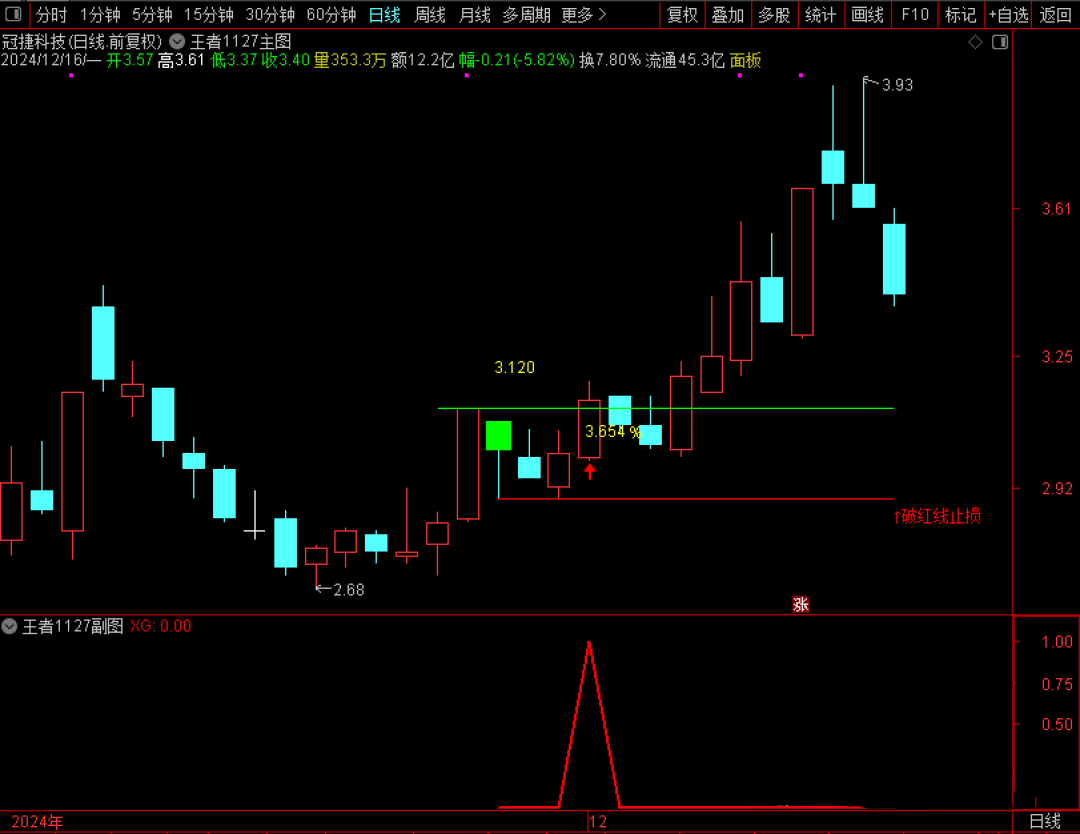Open the 面板 panel link
Image resolution: width=1080 pixels, height=834 pixels.
click(745, 60)
